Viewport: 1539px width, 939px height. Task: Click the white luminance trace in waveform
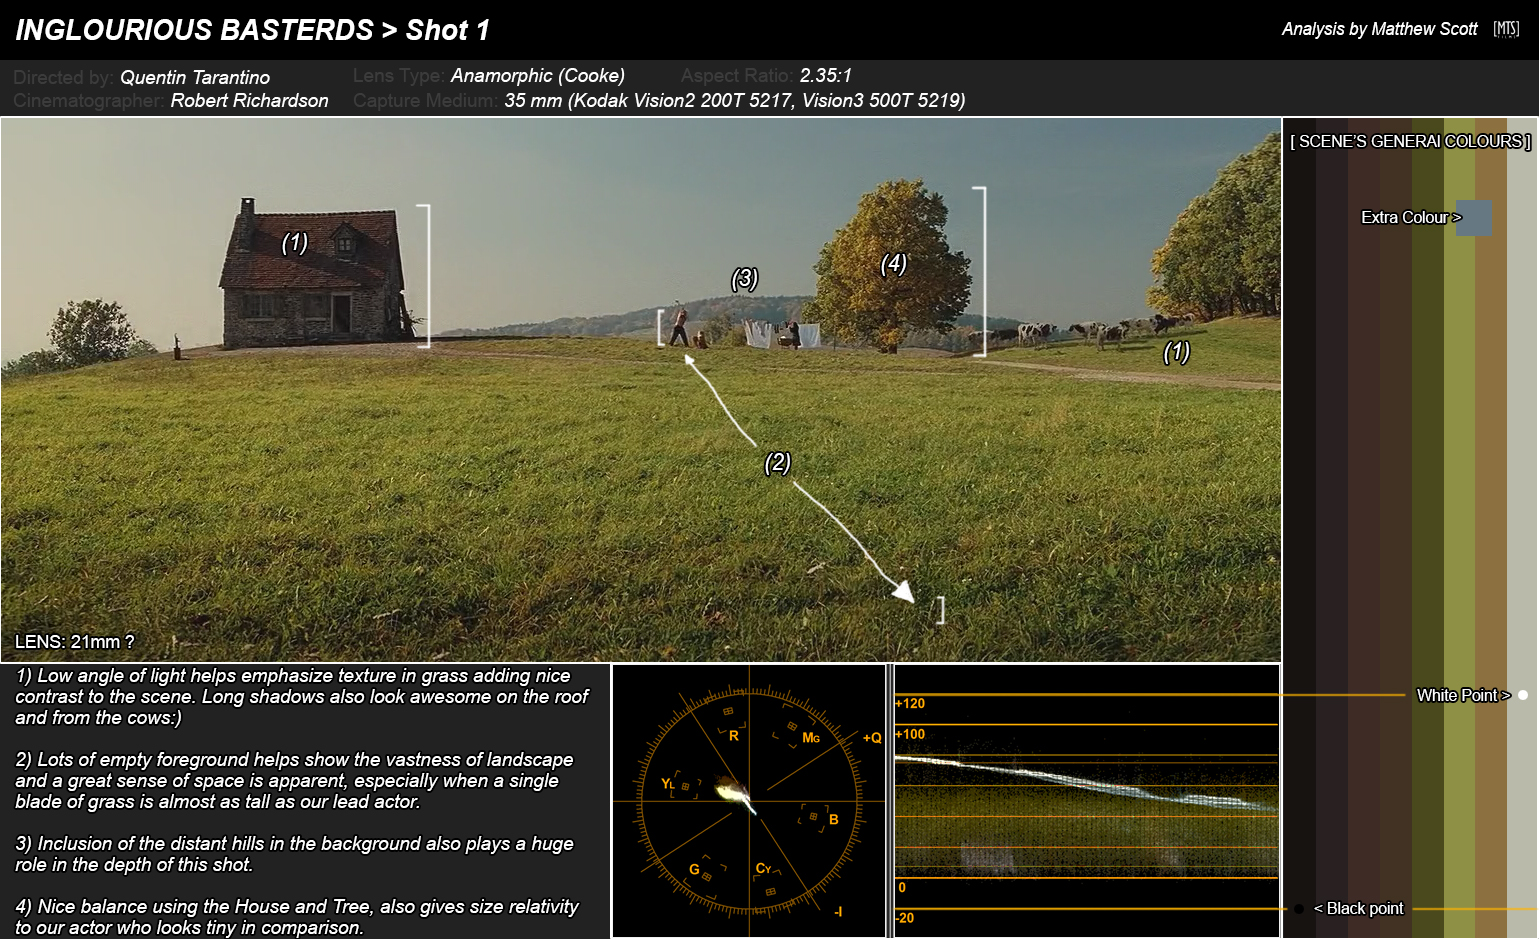pos(1085,781)
